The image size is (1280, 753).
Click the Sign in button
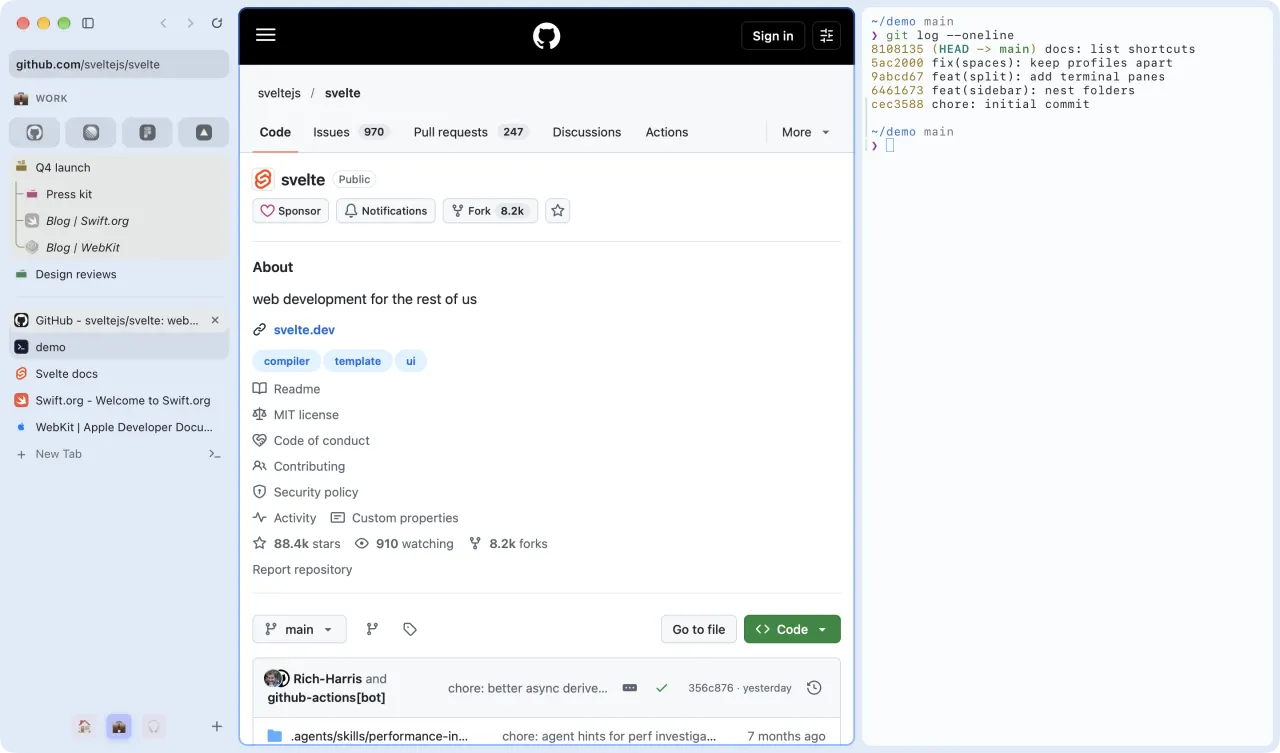(773, 36)
